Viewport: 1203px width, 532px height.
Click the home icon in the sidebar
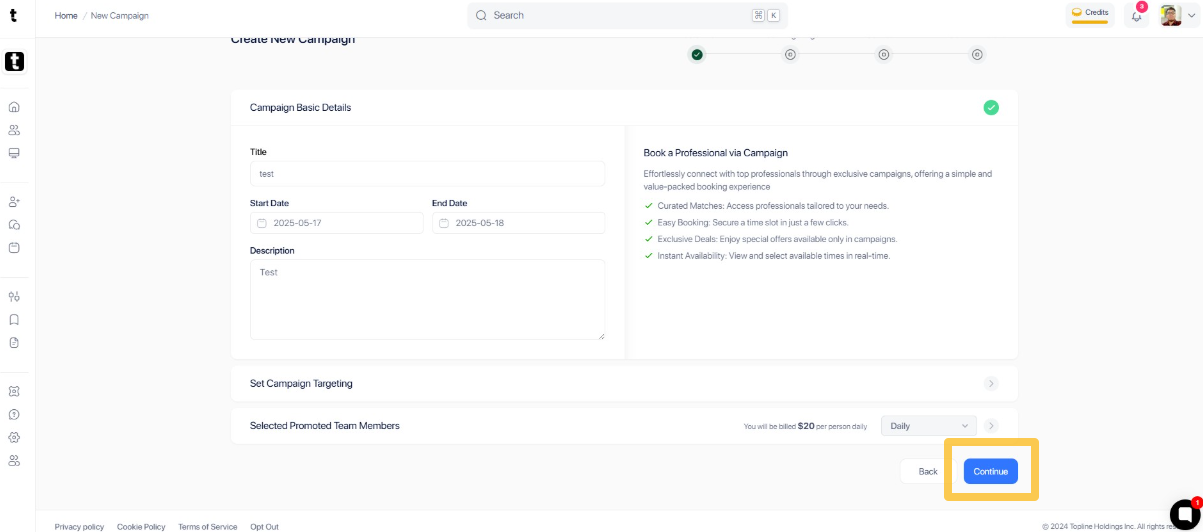click(14, 107)
